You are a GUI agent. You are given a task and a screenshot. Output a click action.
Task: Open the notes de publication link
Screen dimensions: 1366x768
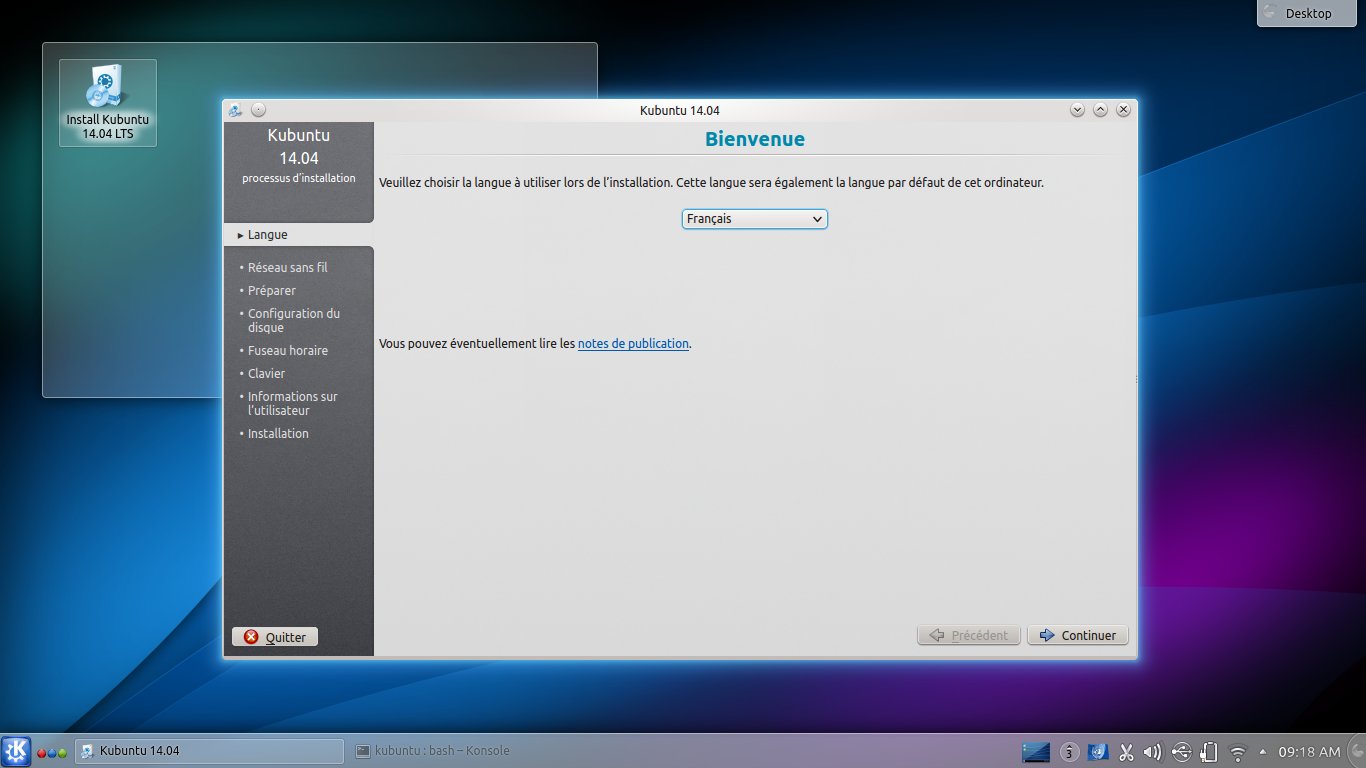pyautogui.click(x=633, y=343)
